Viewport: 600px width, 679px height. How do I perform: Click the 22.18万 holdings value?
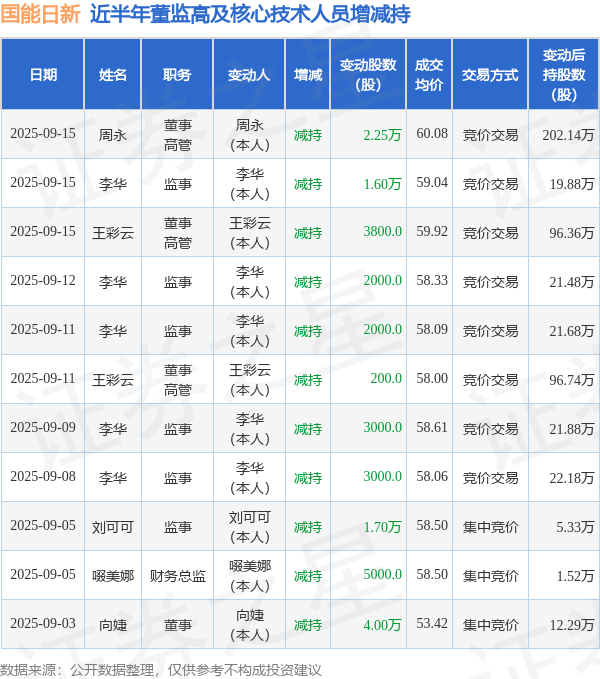pyautogui.click(x=571, y=477)
